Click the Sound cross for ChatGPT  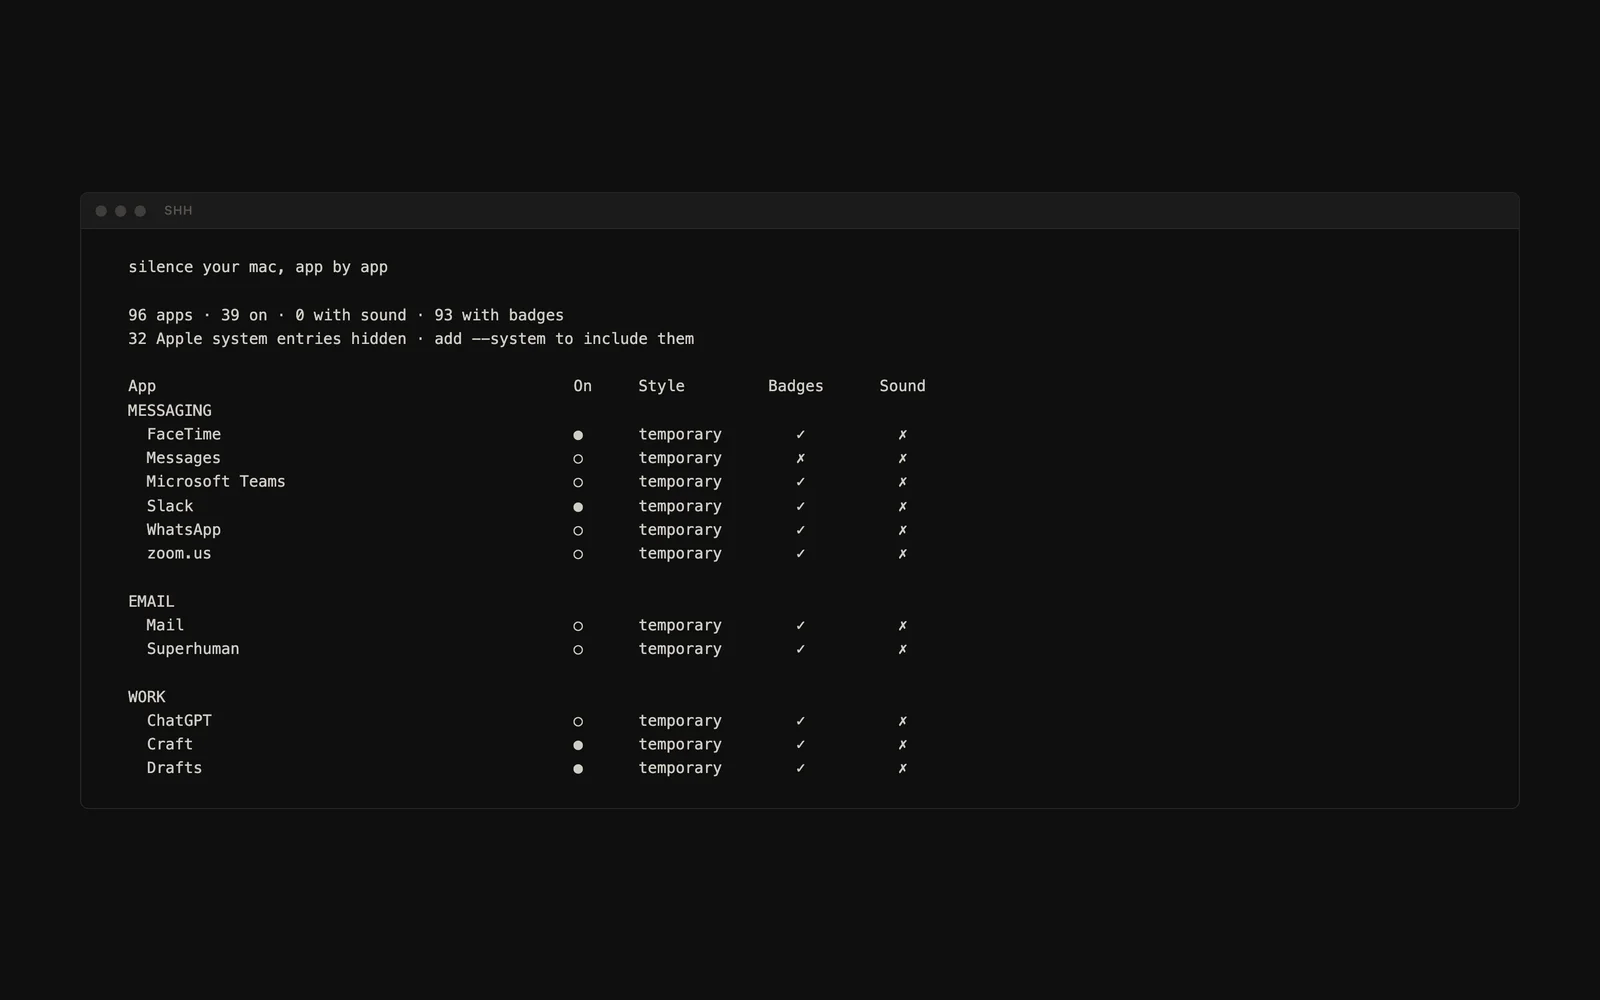(902, 721)
